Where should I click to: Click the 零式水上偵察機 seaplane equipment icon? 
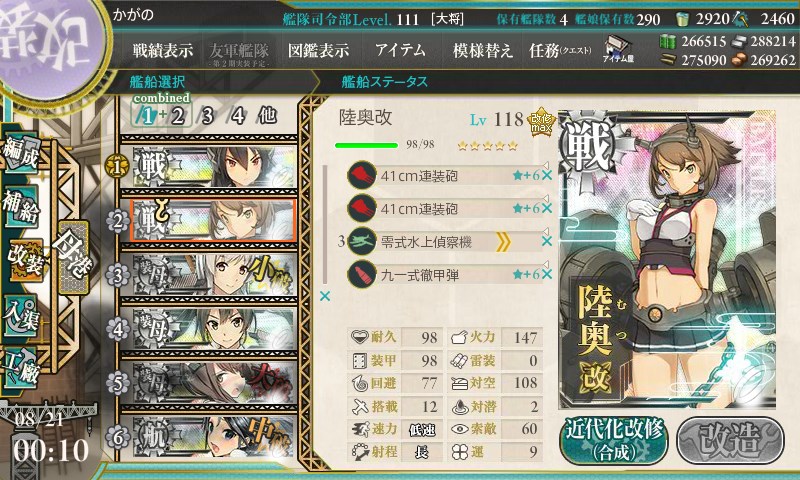pos(362,241)
